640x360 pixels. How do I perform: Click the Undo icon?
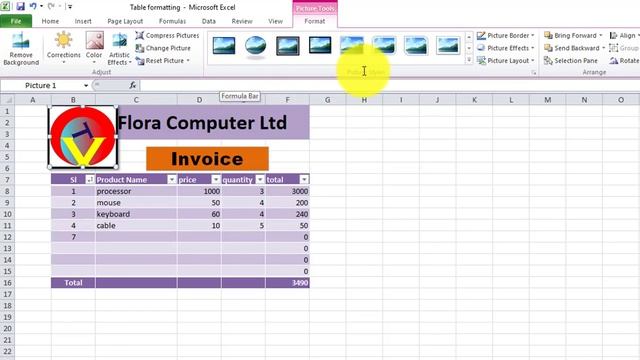click(x=33, y=6)
